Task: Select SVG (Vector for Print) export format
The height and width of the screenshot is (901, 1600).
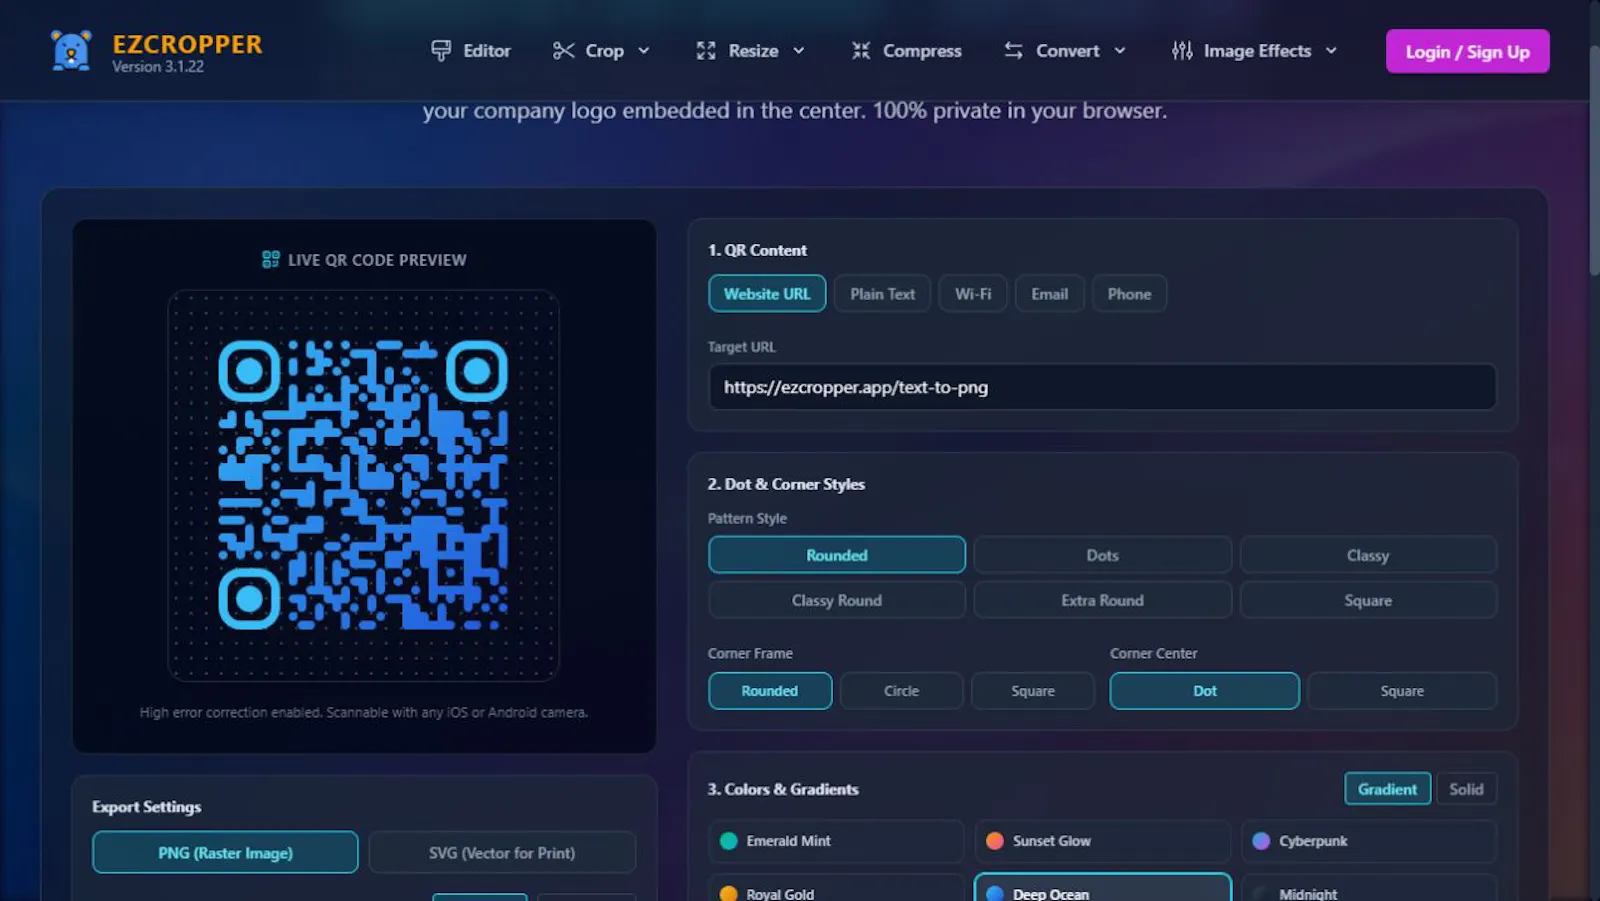Action: click(502, 853)
